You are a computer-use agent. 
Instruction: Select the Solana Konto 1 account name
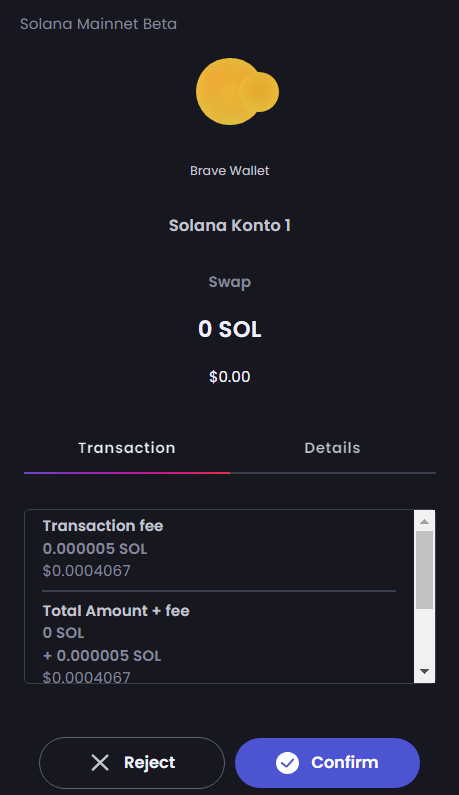[x=230, y=226]
